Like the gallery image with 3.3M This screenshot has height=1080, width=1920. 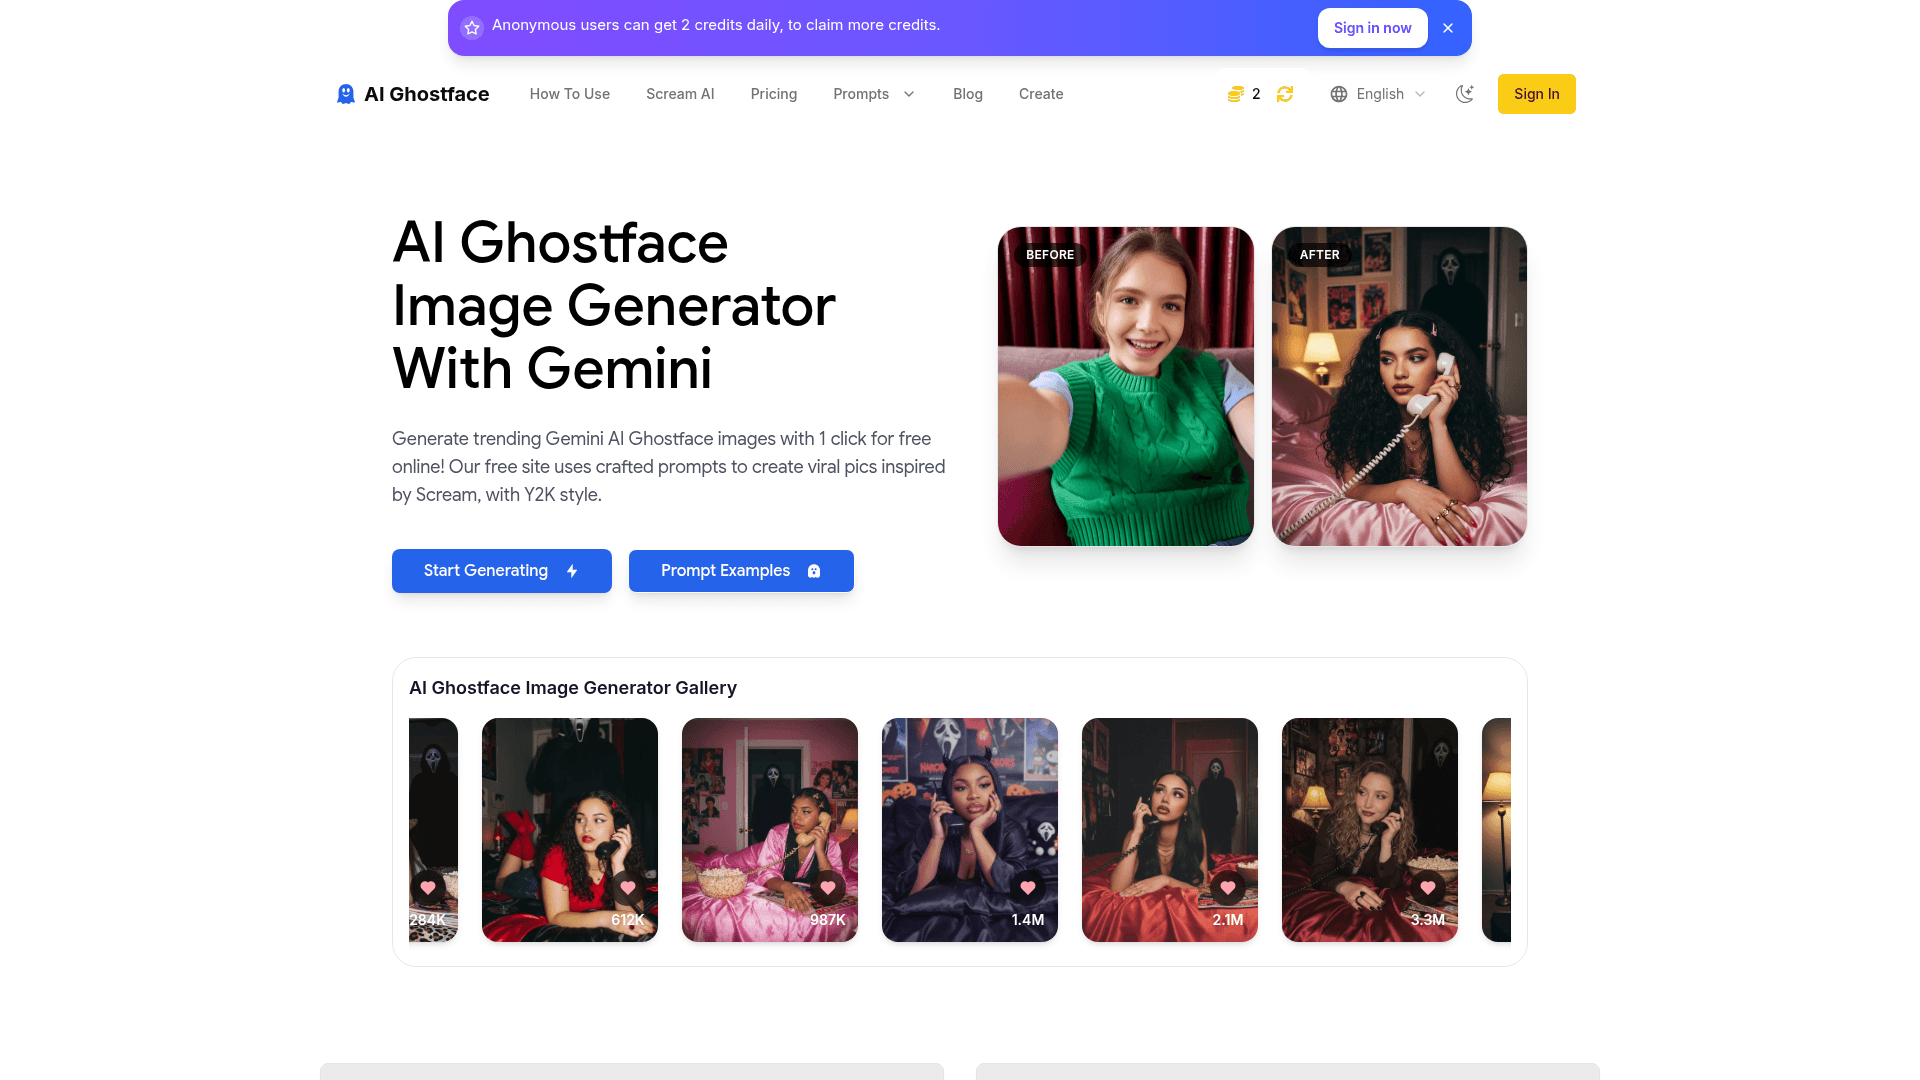coord(1428,887)
